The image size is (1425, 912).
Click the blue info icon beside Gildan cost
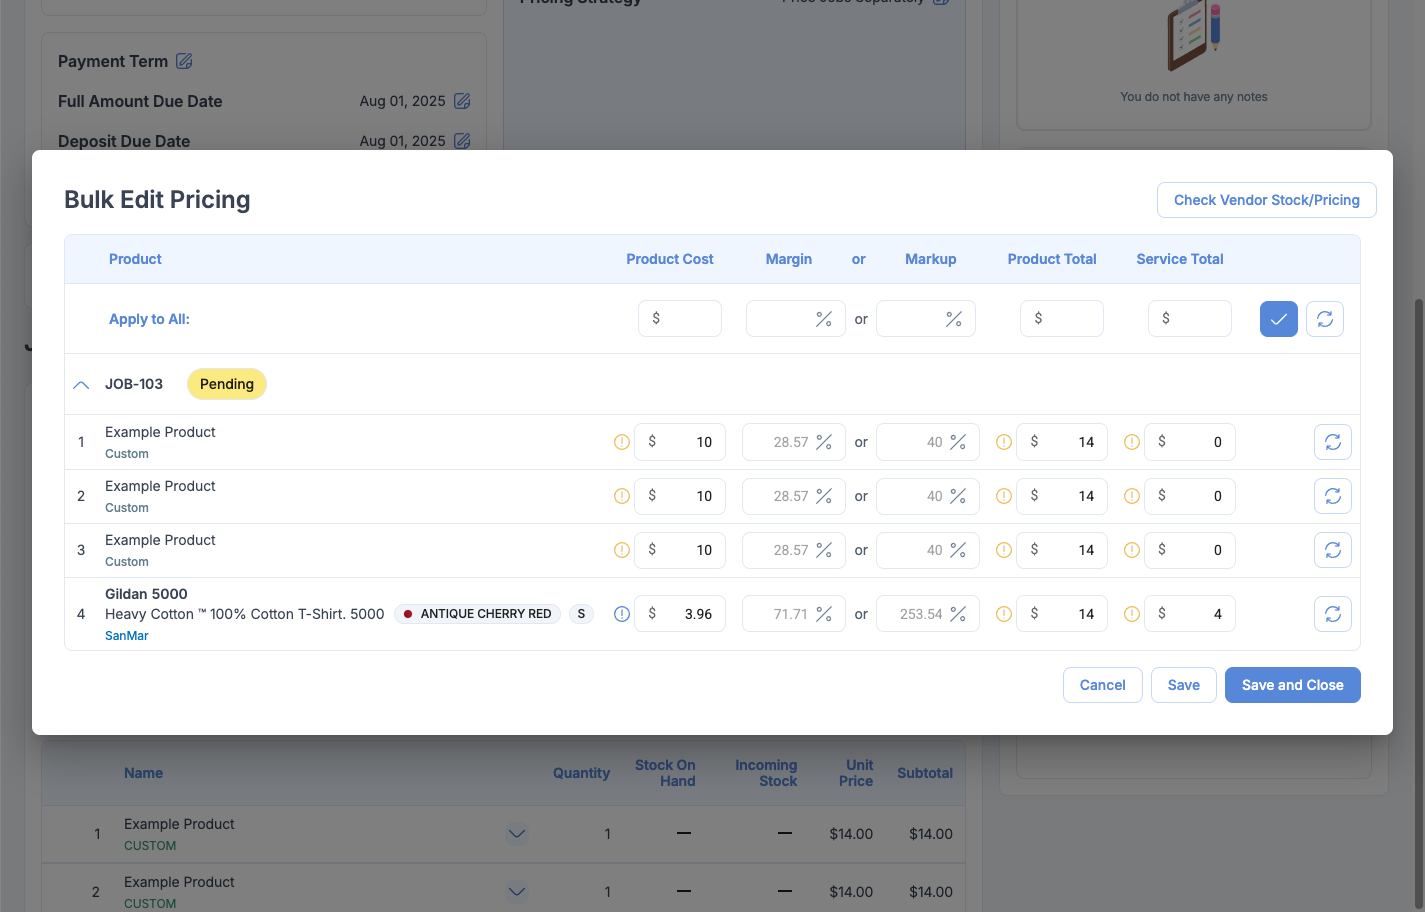(621, 614)
